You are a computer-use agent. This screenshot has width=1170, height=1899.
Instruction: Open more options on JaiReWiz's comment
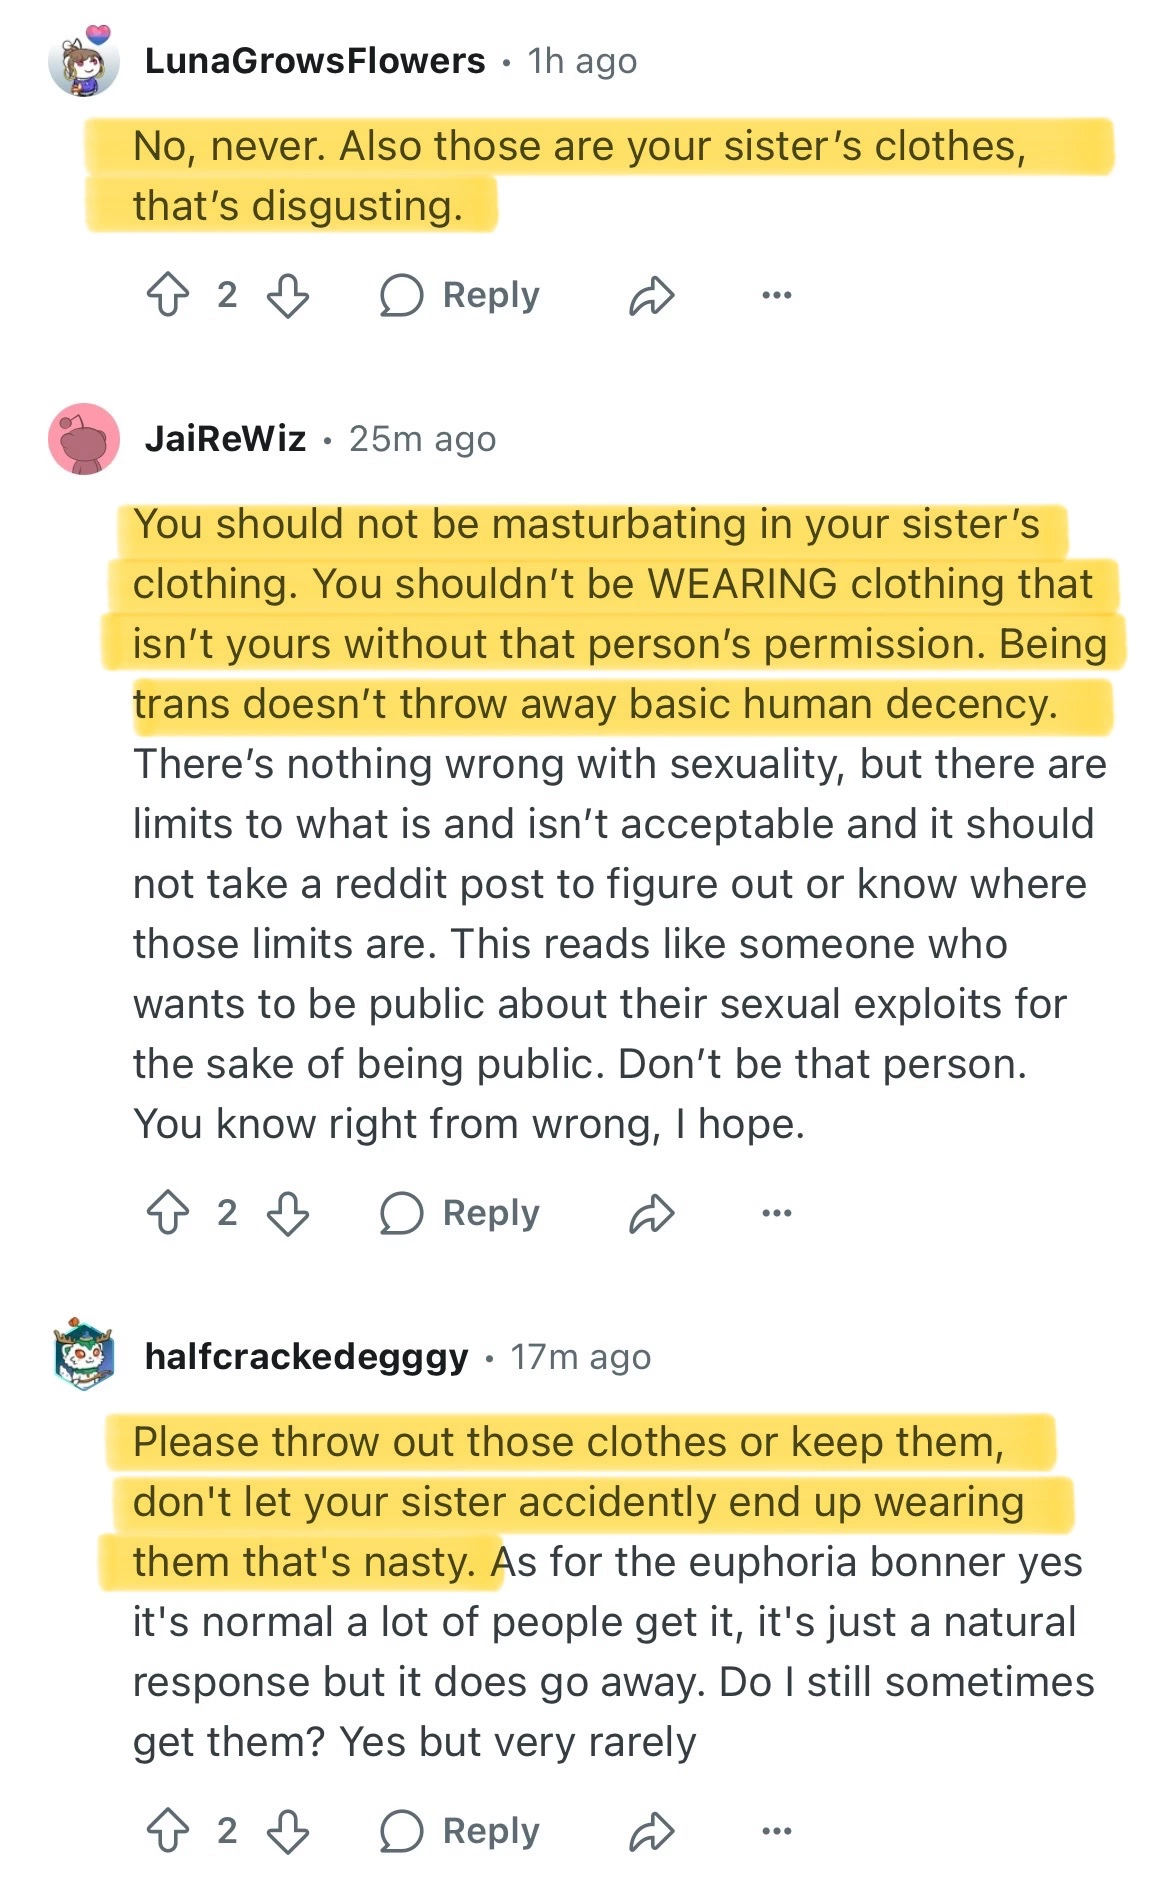coord(776,1213)
